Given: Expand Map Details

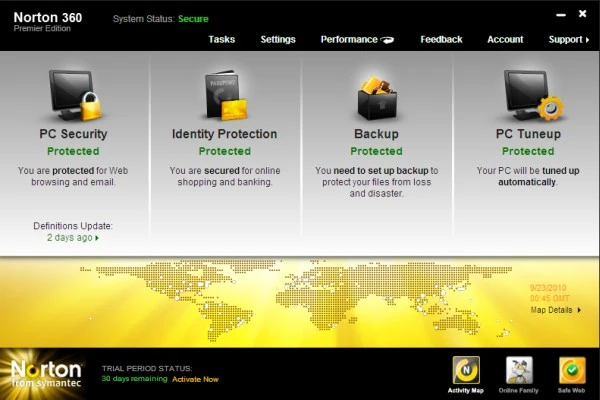Looking at the screenshot, I should tap(555, 310).
